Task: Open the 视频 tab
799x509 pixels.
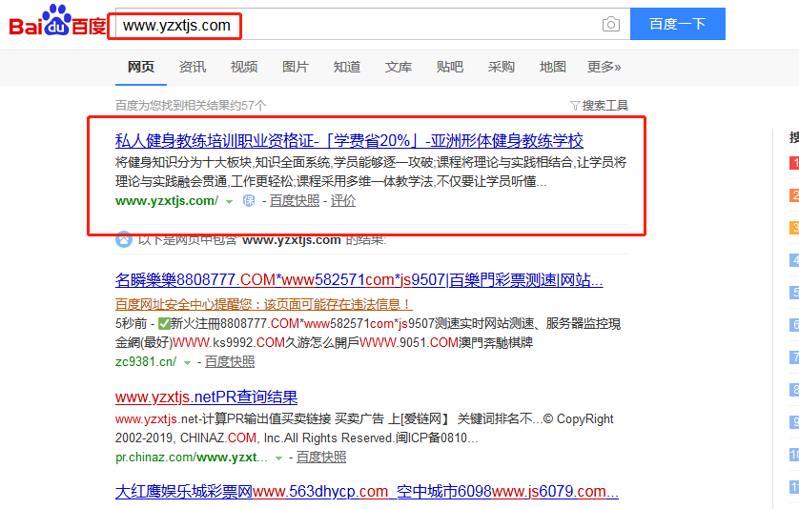Action: pos(244,67)
